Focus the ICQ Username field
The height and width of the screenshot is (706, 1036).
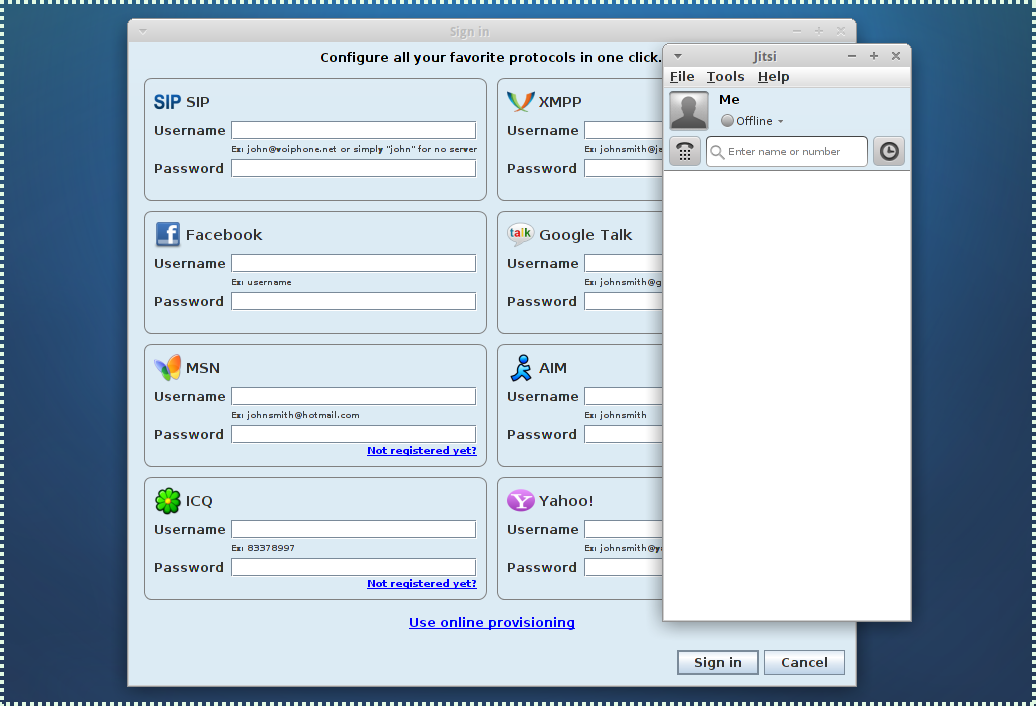[353, 529]
